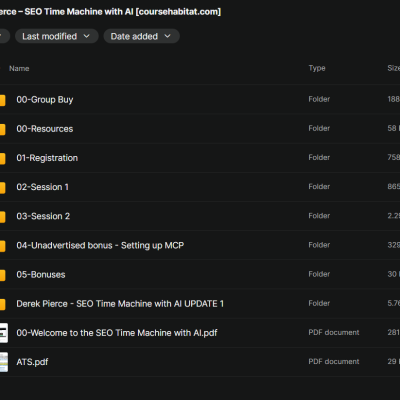
Task: Open the Date added filter dropdown
Action: click(141, 36)
